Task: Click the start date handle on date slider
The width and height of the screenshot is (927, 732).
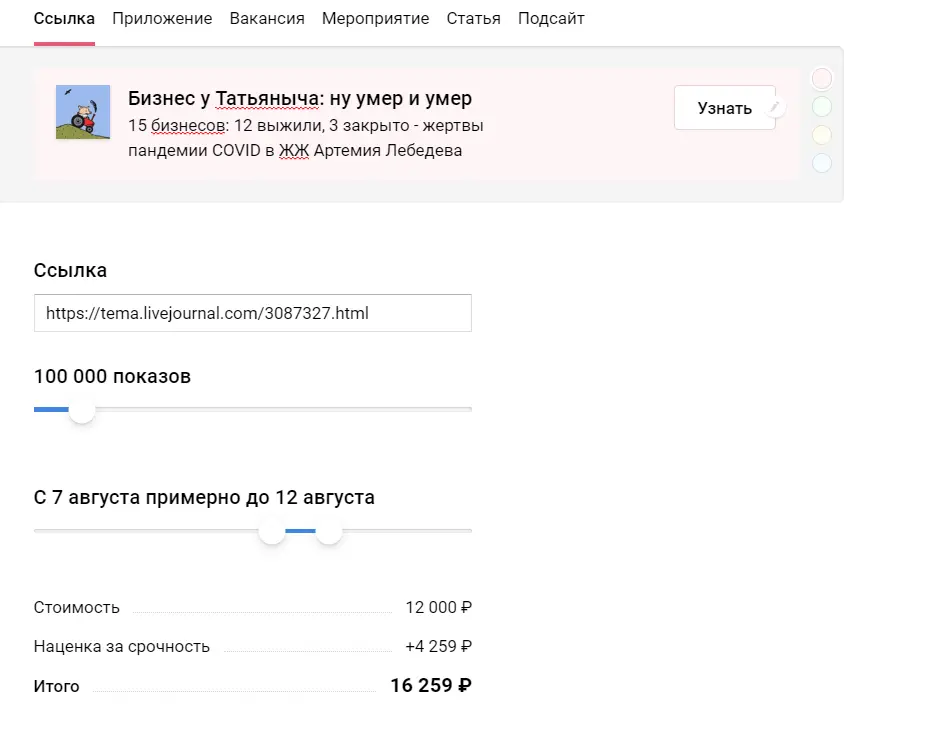Action: coord(272,531)
